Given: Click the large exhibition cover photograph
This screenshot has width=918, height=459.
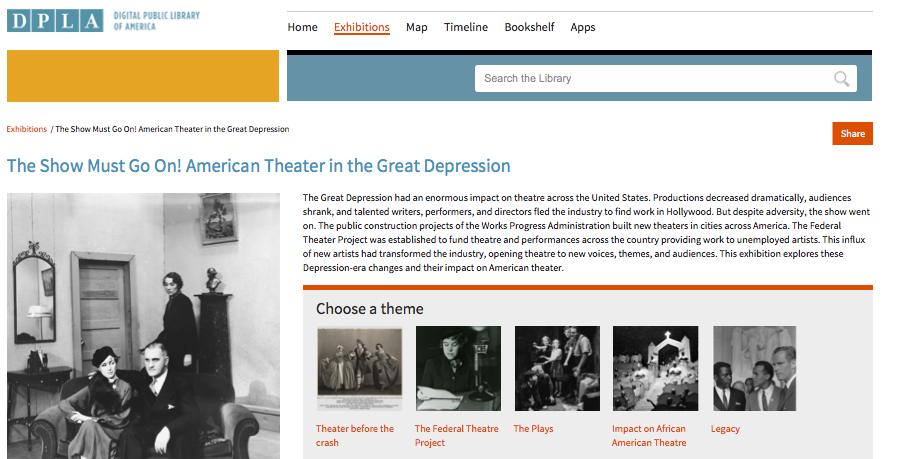Looking at the screenshot, I should 143,325.
